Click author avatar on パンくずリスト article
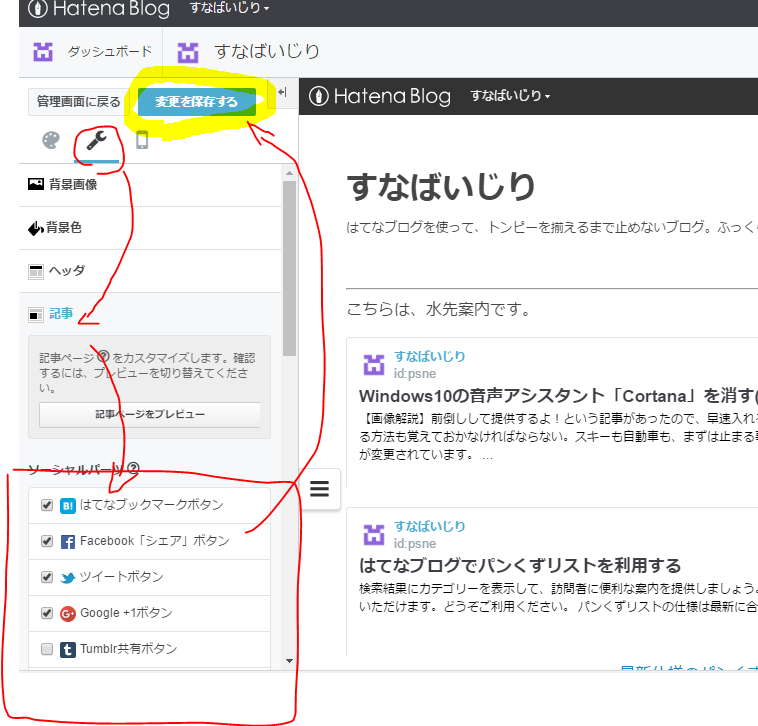The image size is (758, 726). pos(374,535)
